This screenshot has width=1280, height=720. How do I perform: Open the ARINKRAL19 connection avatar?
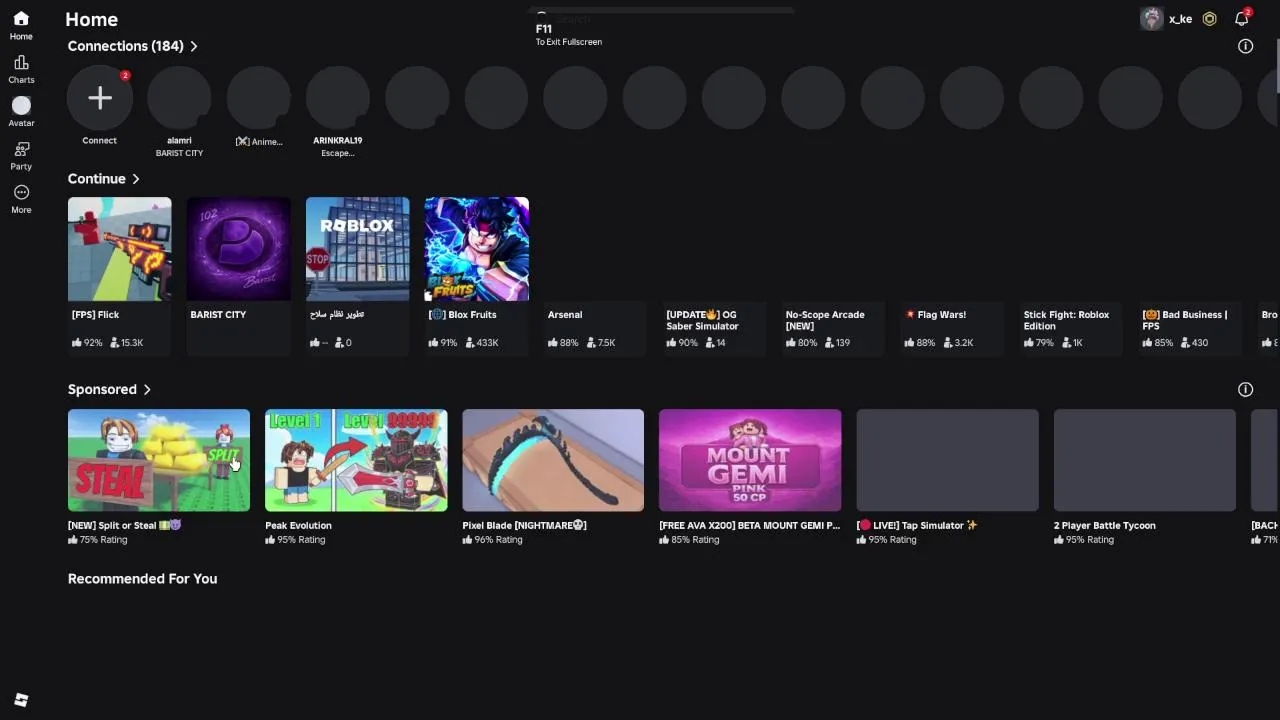point(338,98)
